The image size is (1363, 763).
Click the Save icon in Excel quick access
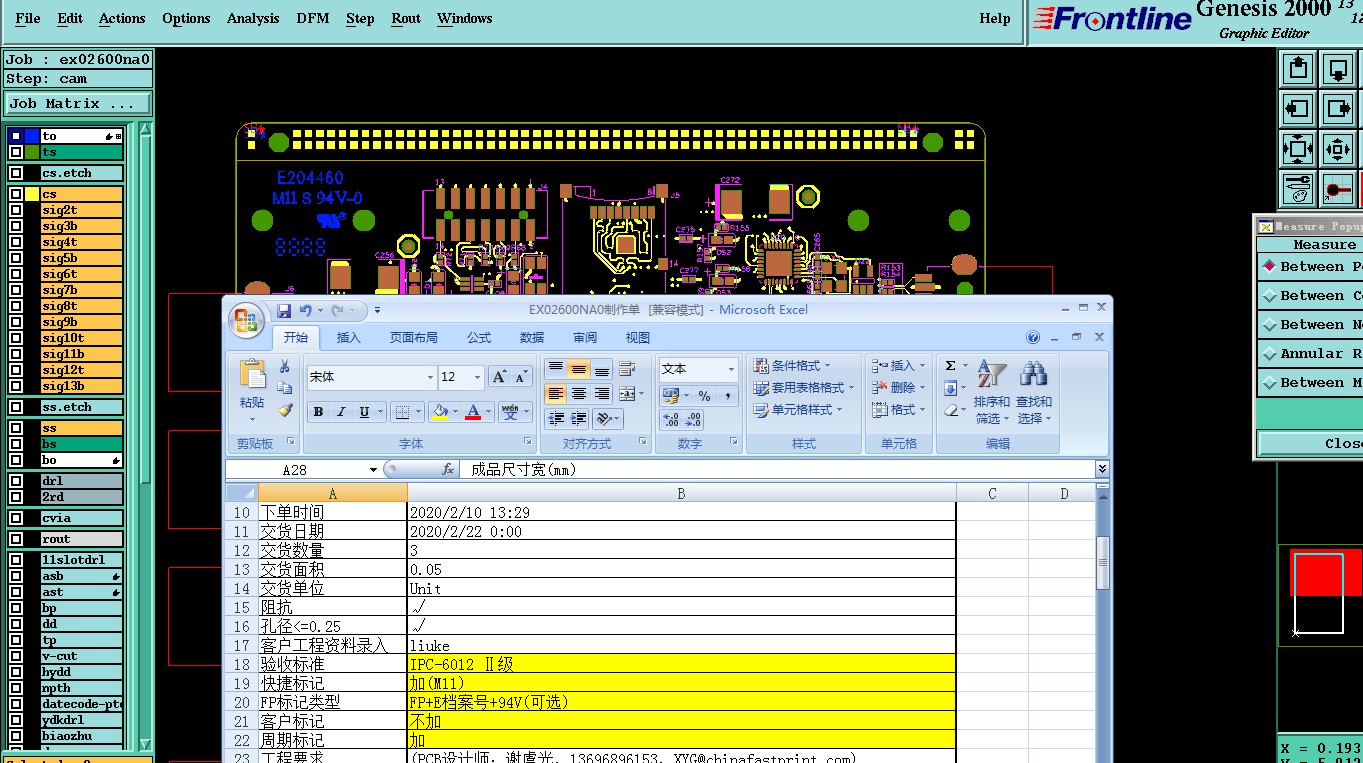click(284, 311)
